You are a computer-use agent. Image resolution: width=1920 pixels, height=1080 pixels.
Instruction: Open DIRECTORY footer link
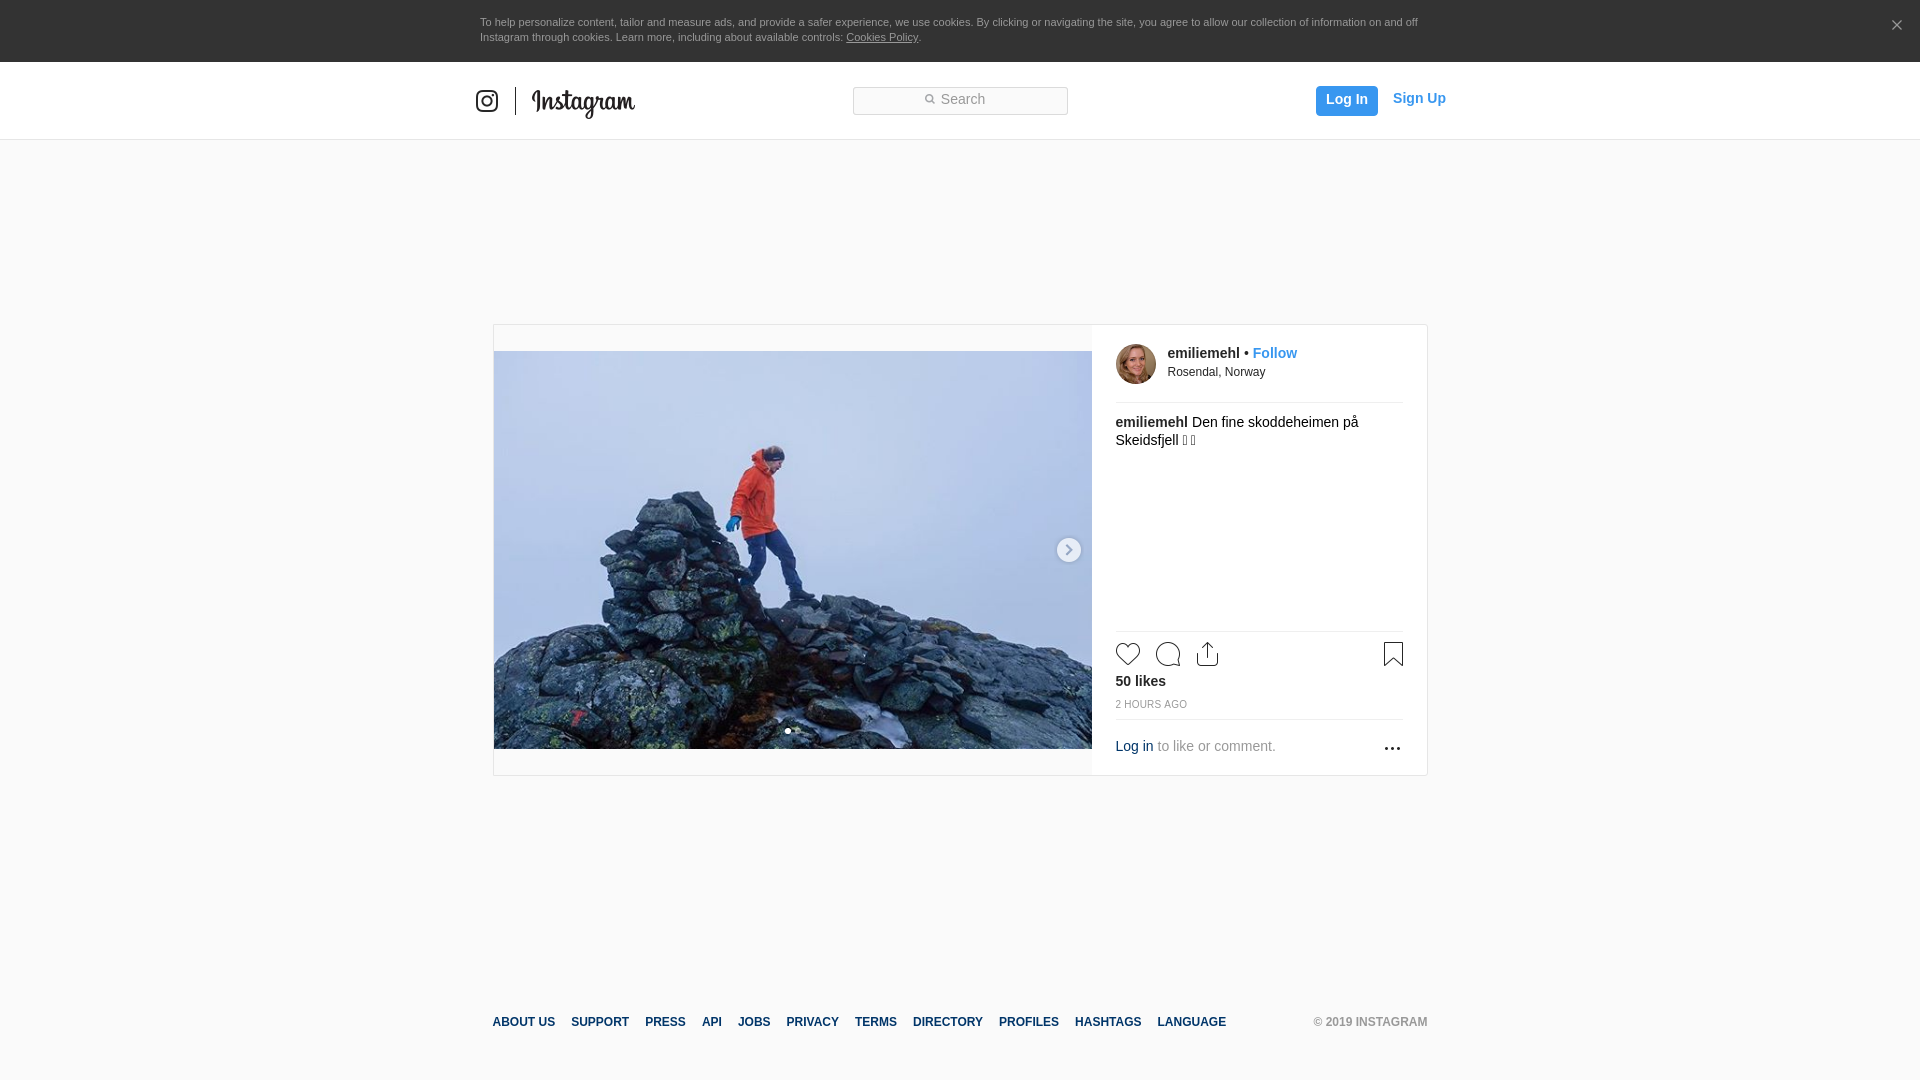click(x=948, y=1022)
